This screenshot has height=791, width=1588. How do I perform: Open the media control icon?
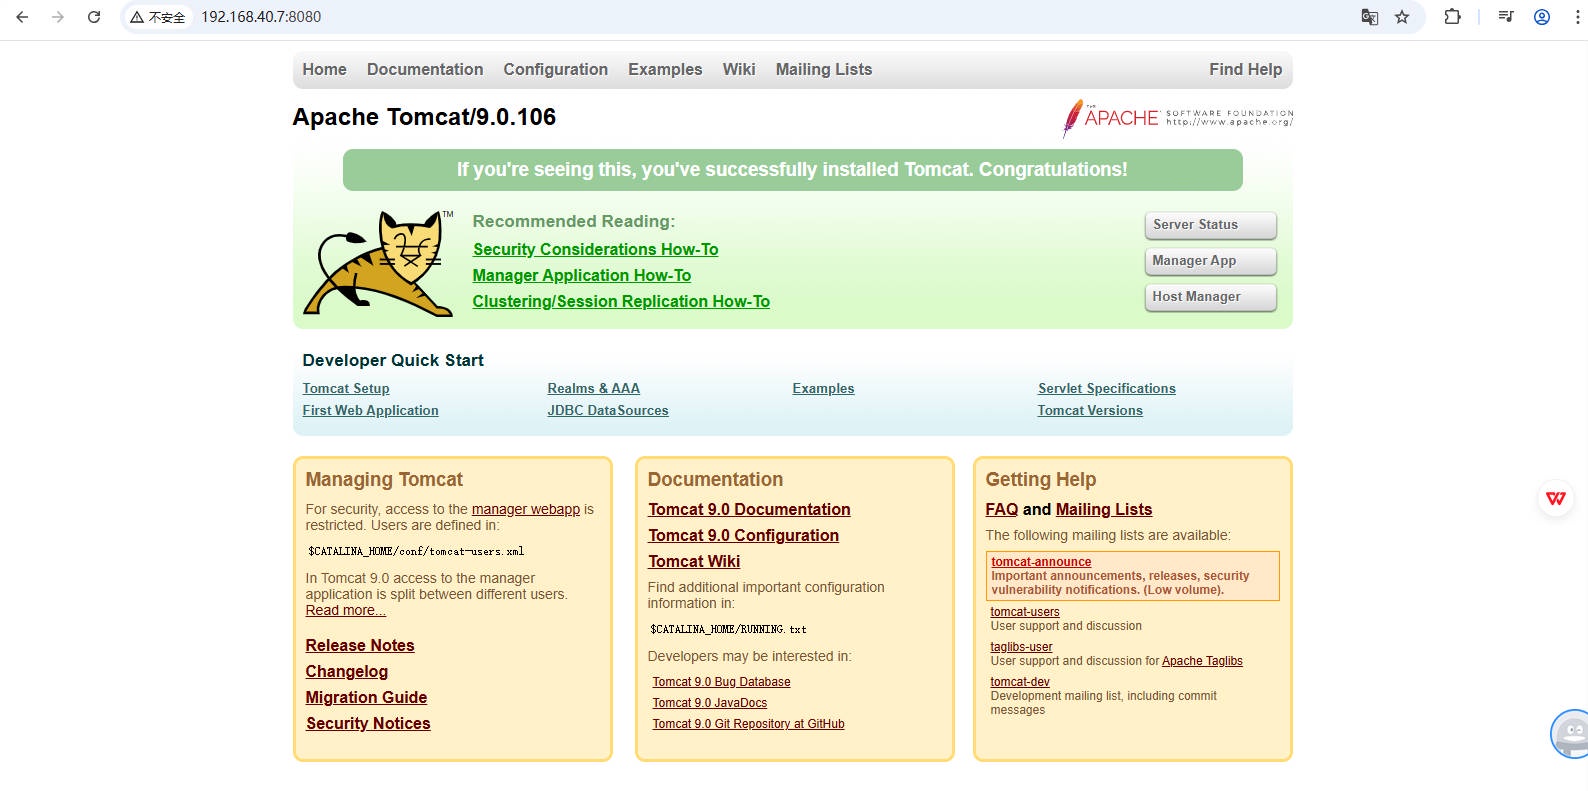[x=1506, y=17]
